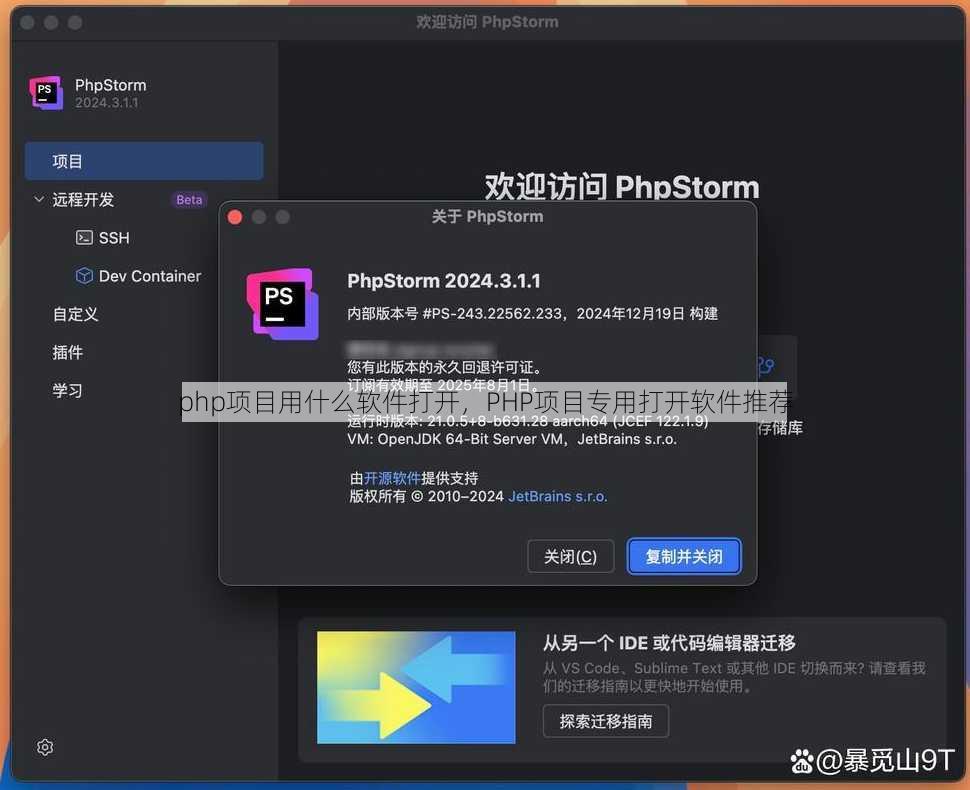Image resolution: width=970 pixels, height=790 pixels.
Task: Click the 远程开发 label
Action: (83, 199)
